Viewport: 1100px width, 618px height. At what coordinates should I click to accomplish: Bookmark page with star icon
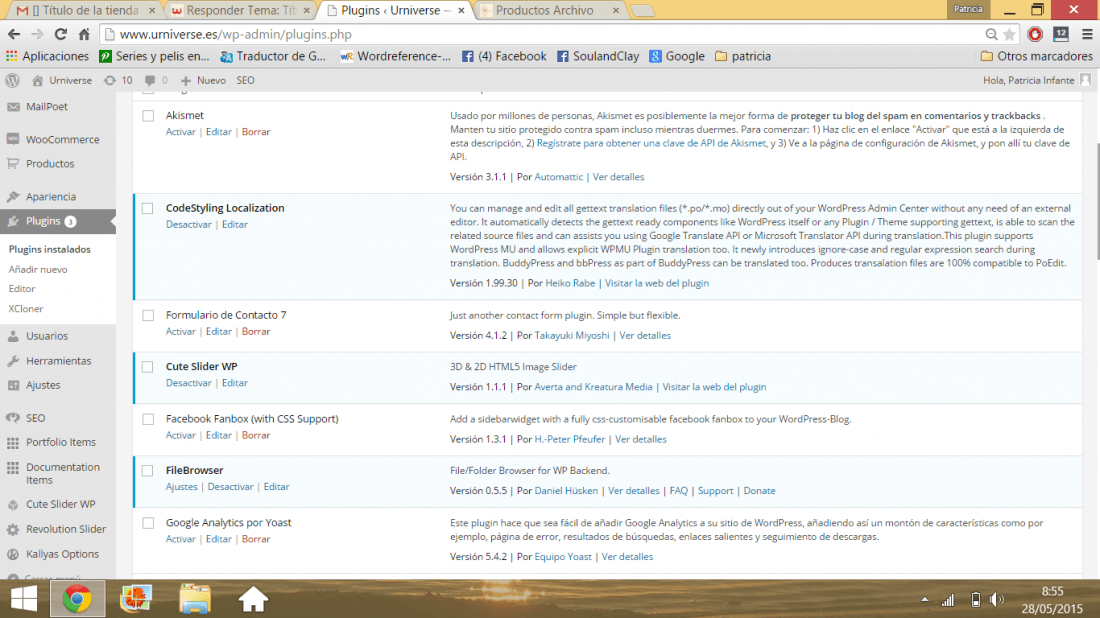[1010, 34]
